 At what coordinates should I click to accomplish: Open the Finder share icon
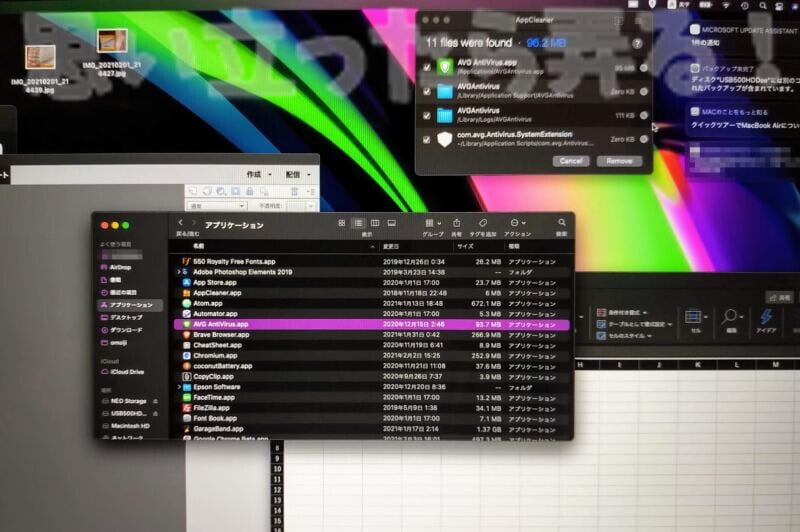(x=457, y=223)
